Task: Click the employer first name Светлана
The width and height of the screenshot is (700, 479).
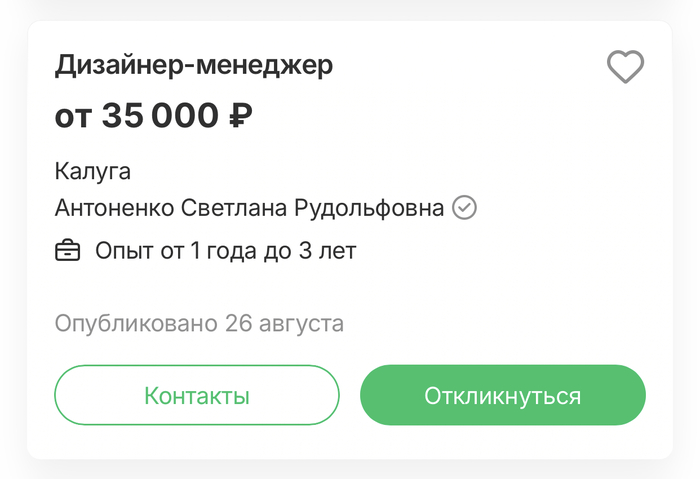Action: [233, 208]
